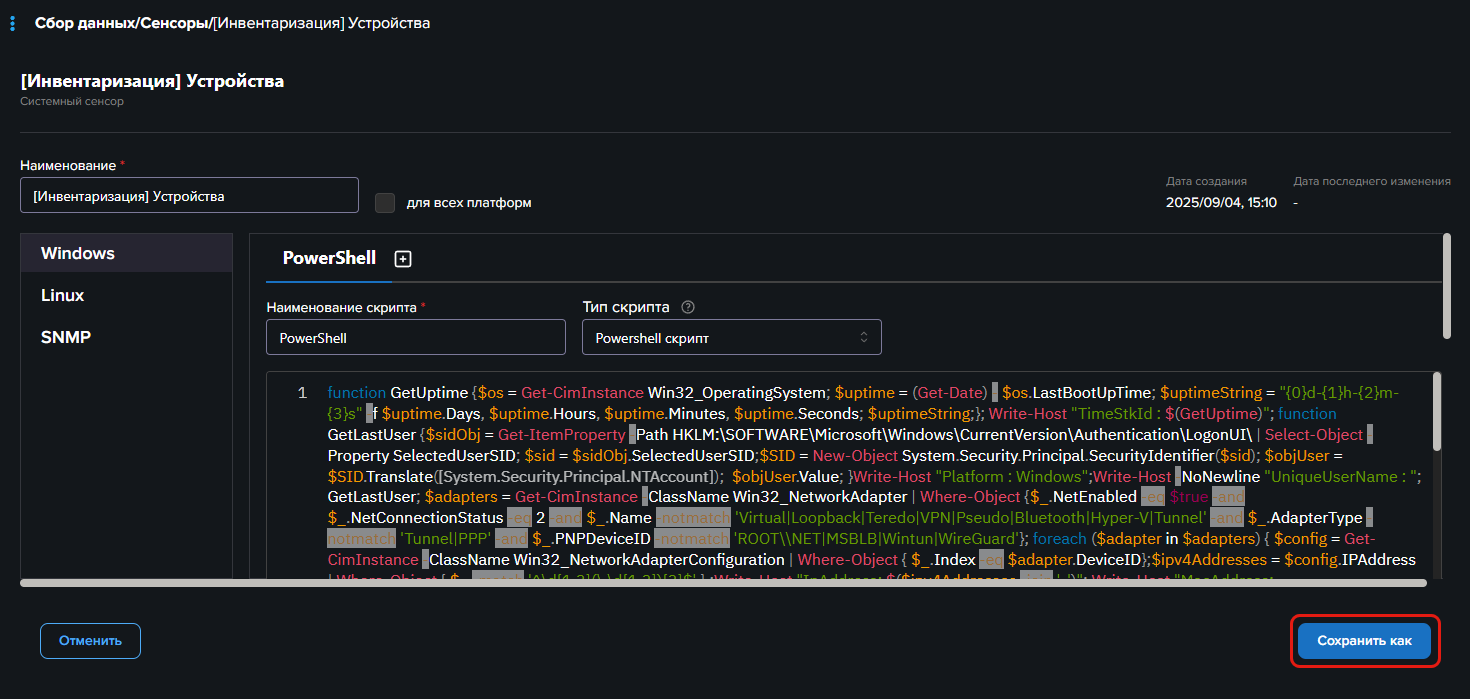Navigate to Сенсоры breadcrumb
Viewport: 1470px width, 699px height.
(173, 23)
